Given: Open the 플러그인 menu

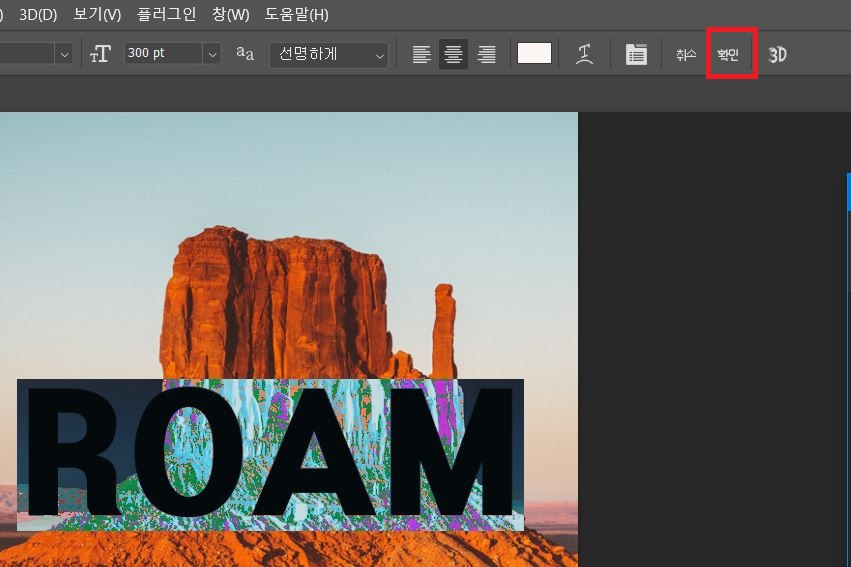Looking at the screenshot, I should 167,14.
